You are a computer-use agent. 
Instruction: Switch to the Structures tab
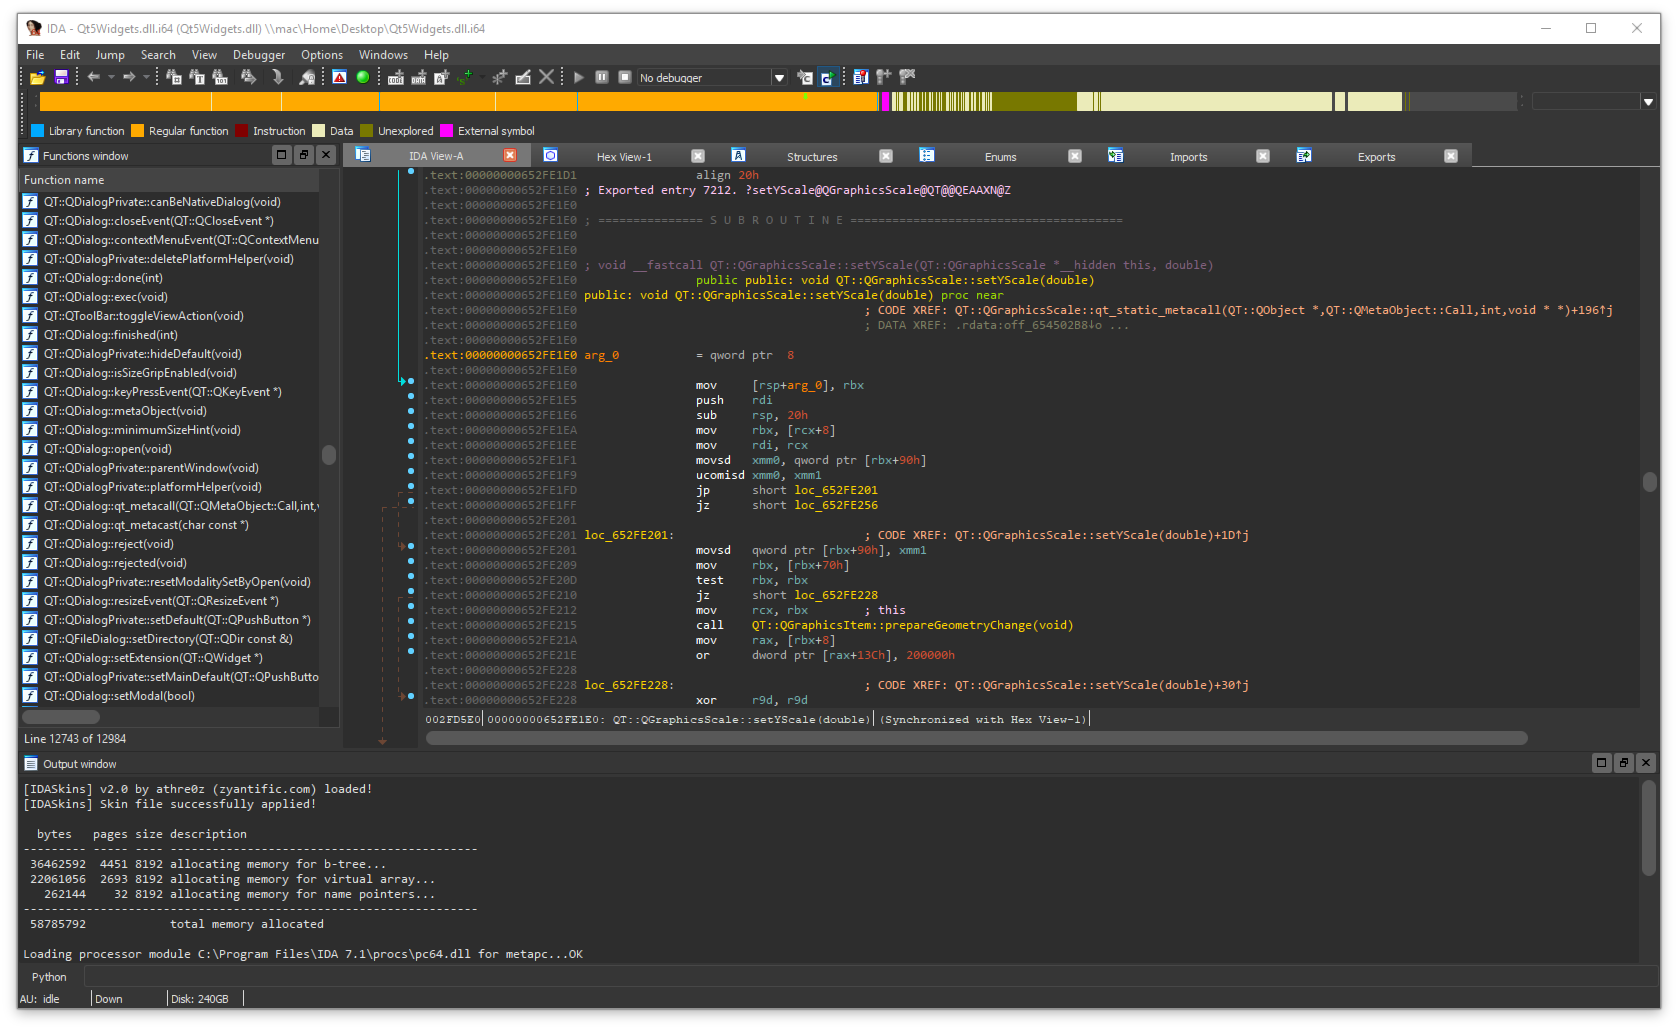812,157
